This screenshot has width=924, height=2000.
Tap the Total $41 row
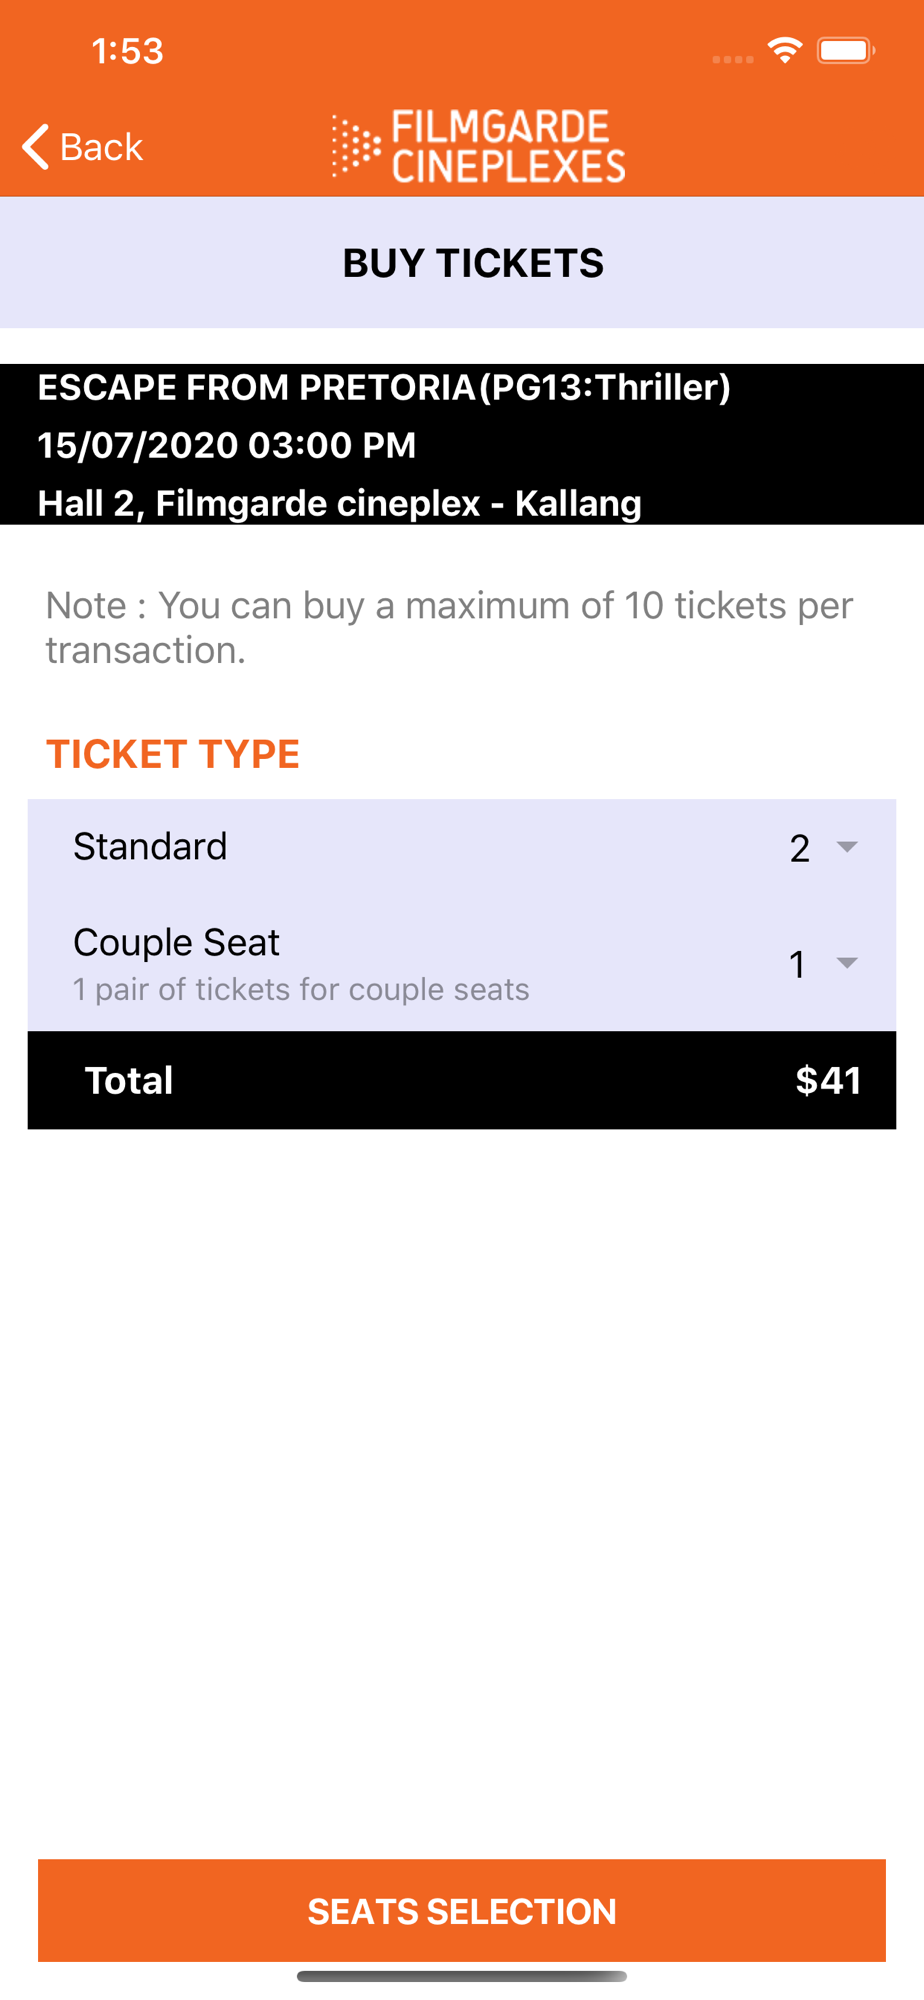[462, 1080]
